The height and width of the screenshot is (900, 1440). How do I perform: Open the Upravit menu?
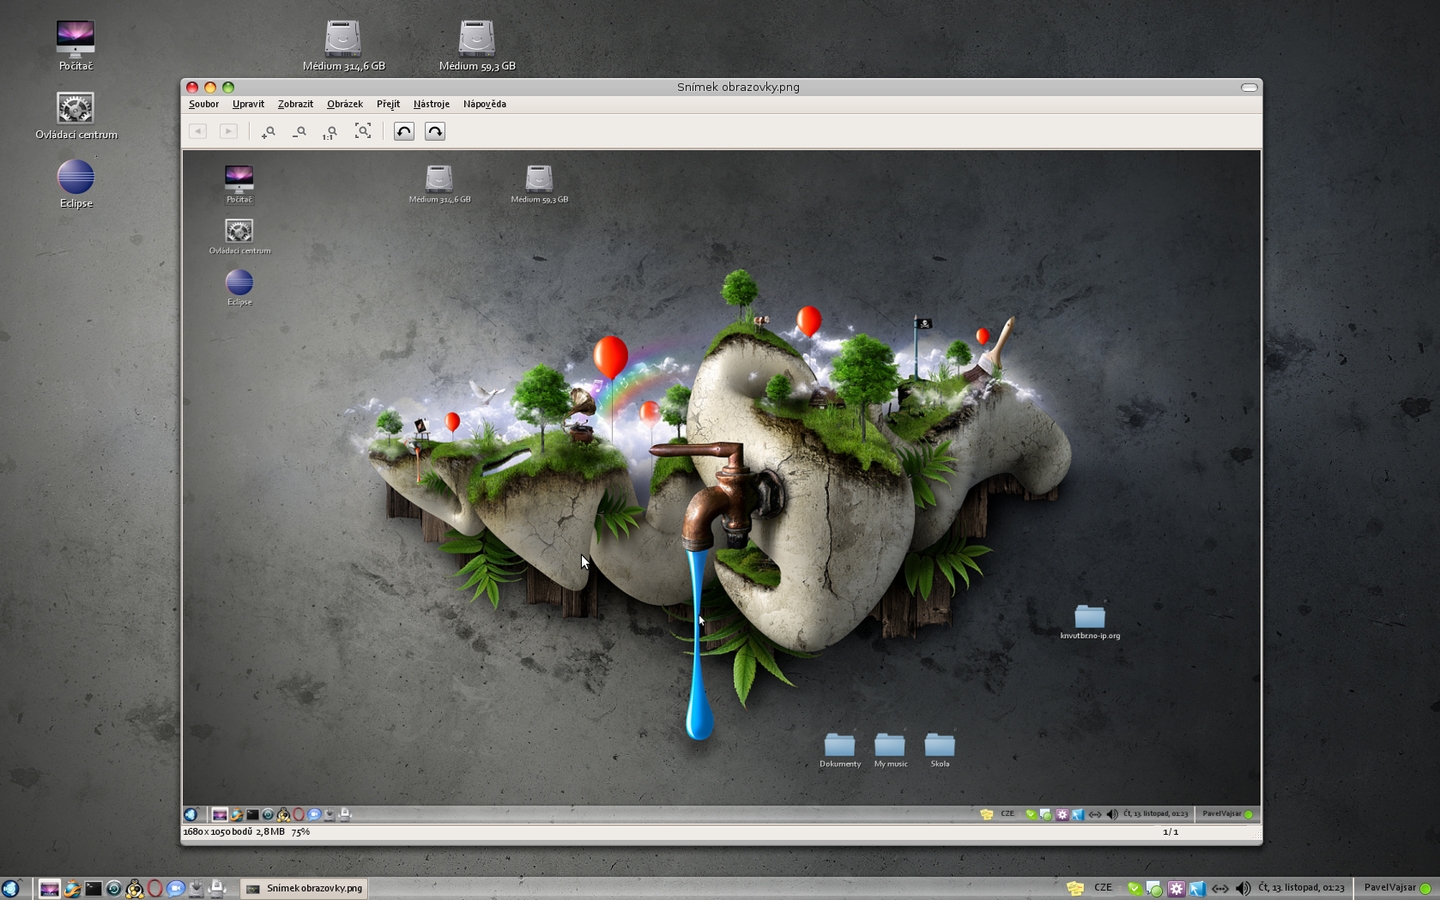click(248, 104)
